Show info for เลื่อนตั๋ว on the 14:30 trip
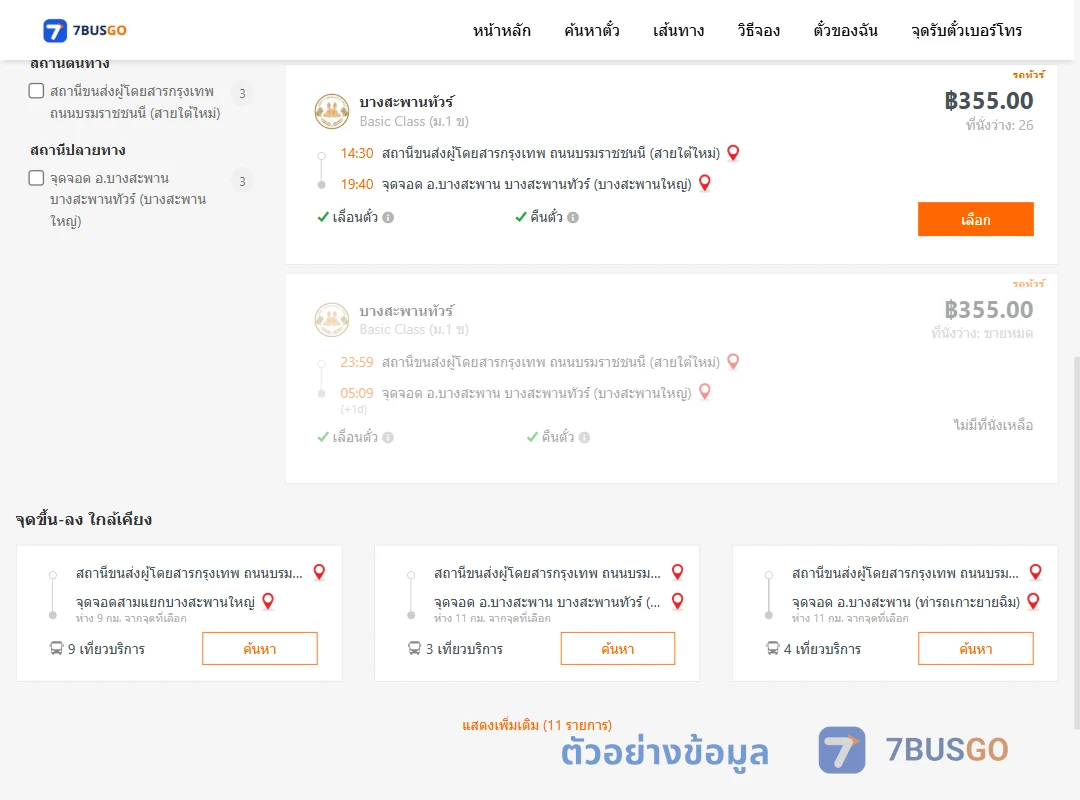This screenshot has height=800, width=1080. pyautogui.click(x=388, y=218)
